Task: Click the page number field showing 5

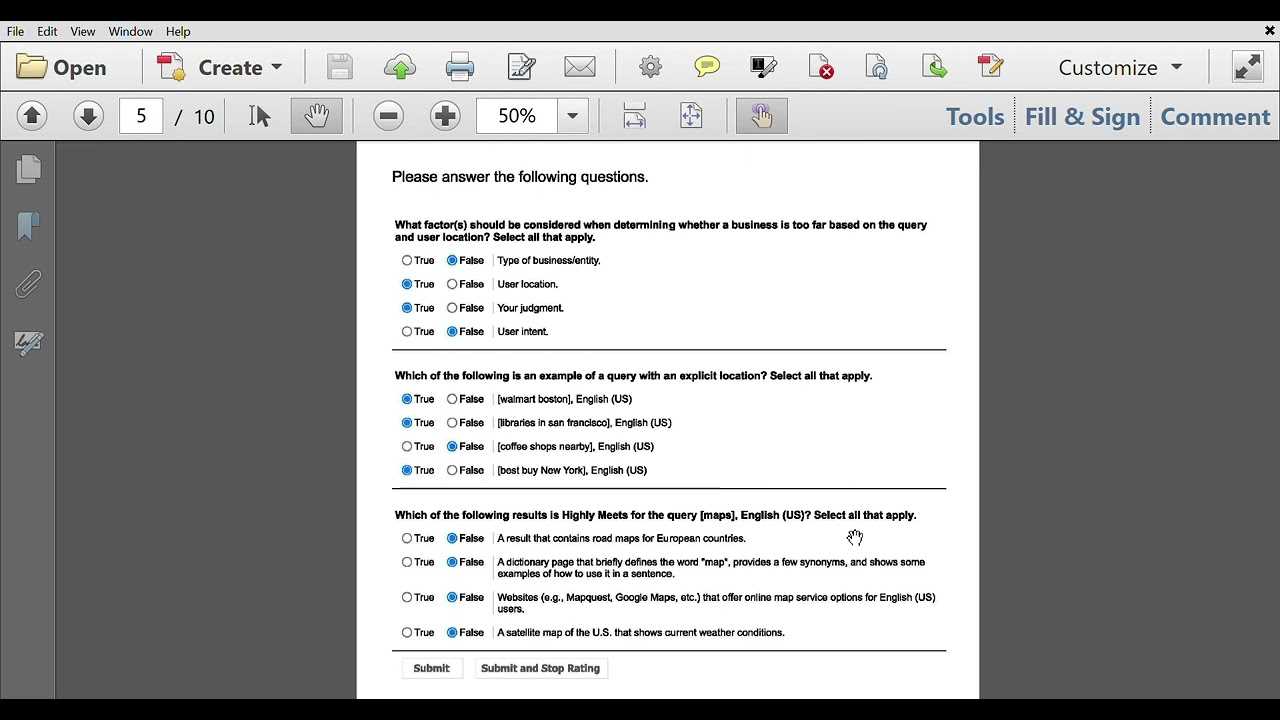Action: point(141,116)
